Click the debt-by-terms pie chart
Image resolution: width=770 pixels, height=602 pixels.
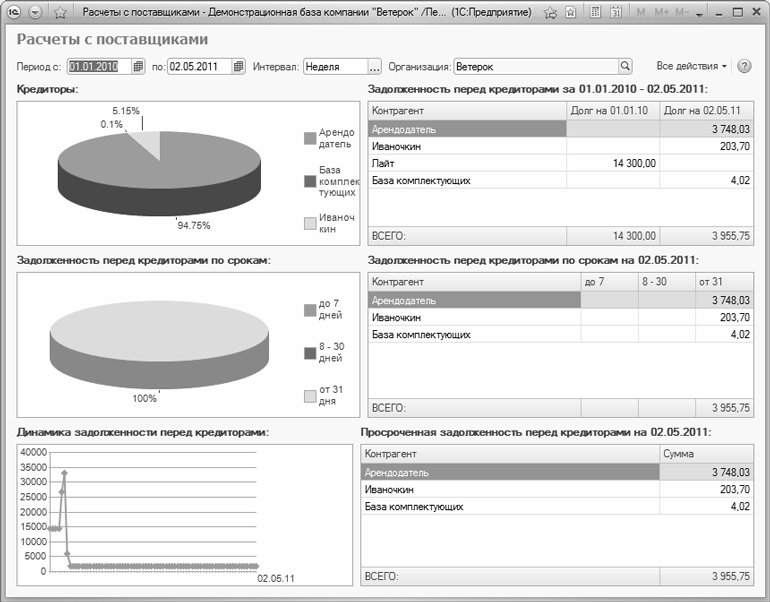pos(160,345)
